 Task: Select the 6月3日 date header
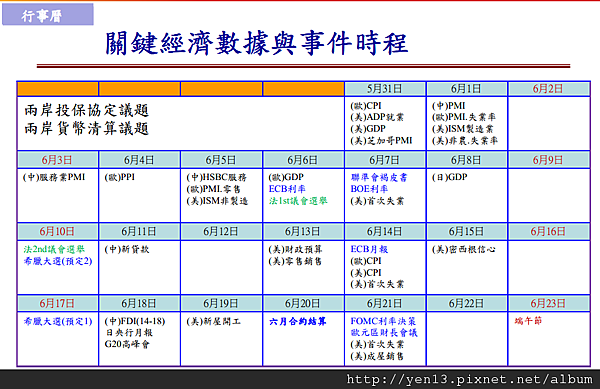pos(57,160)
